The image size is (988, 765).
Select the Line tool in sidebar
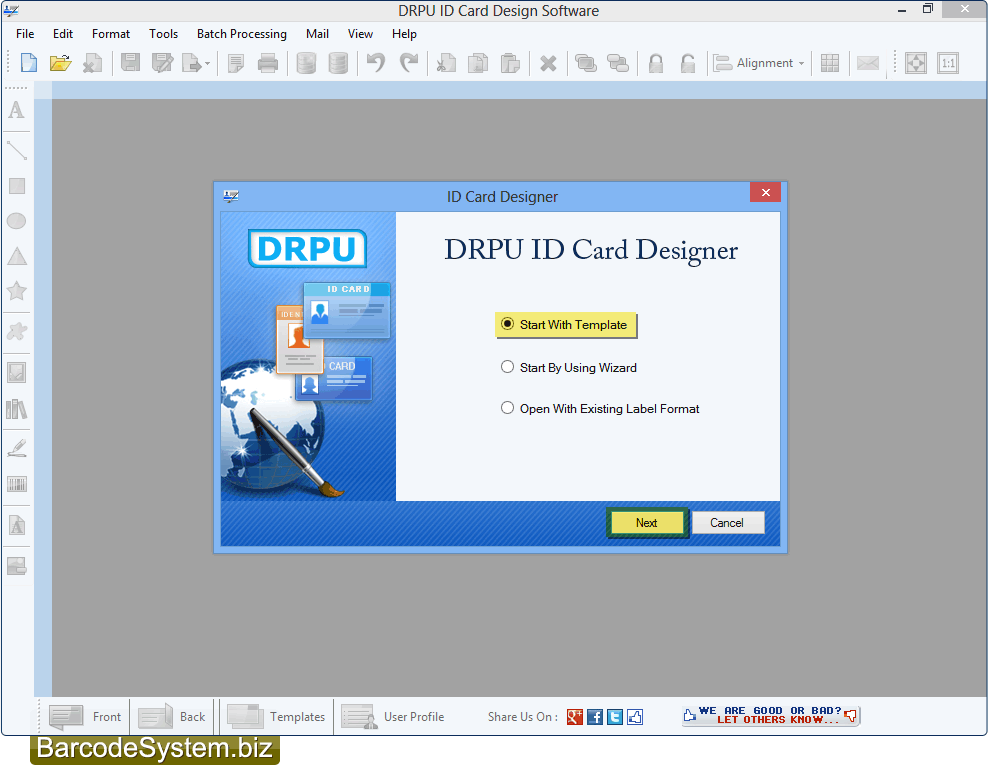[x=16, y=151]
